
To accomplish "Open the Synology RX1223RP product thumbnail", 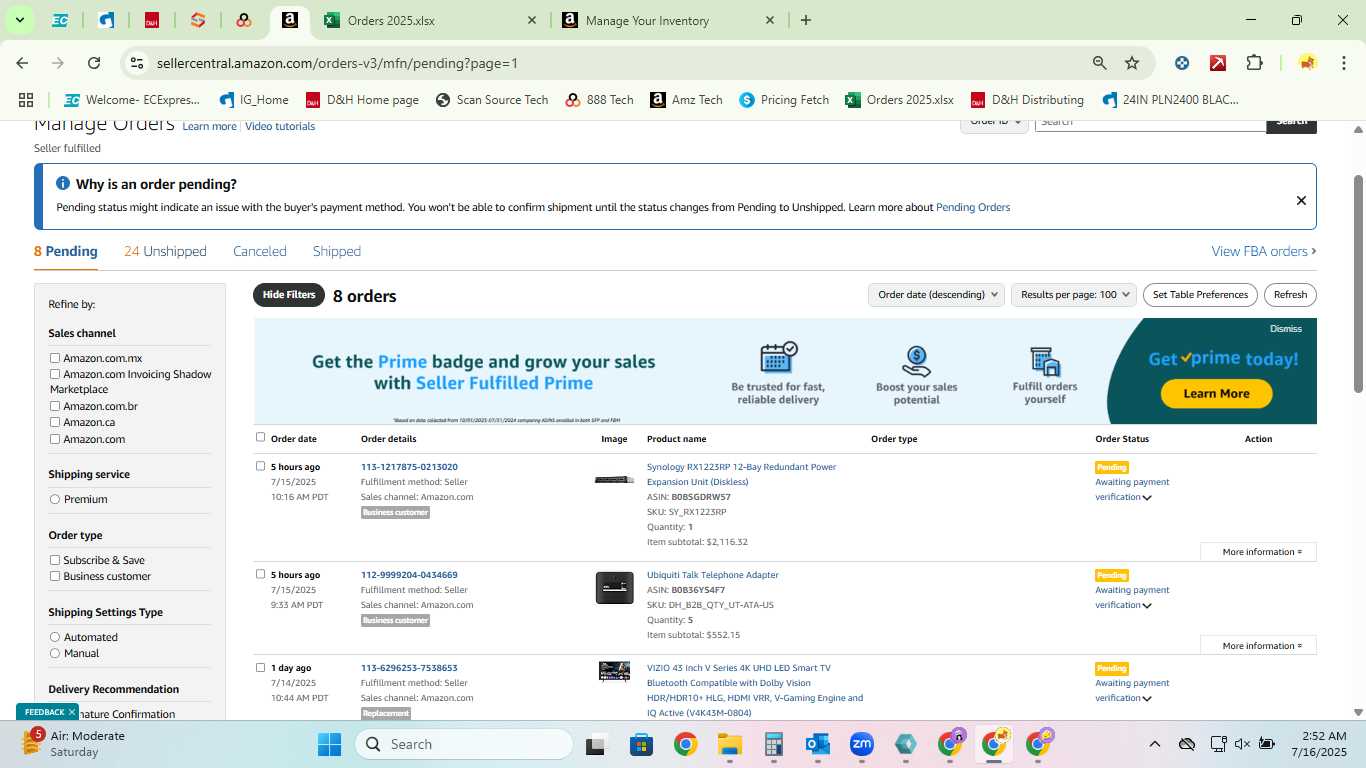I will [x=614, y=480].
